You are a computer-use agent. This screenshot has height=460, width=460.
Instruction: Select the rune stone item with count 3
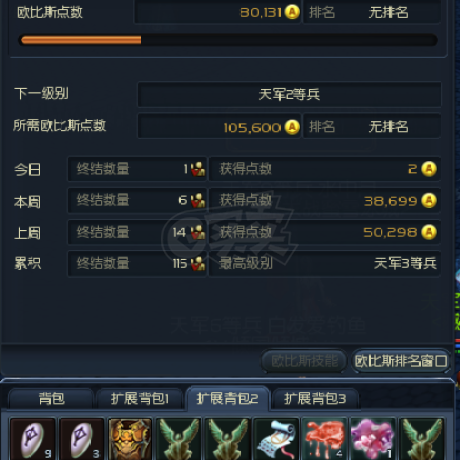click(x=81, y=439)
